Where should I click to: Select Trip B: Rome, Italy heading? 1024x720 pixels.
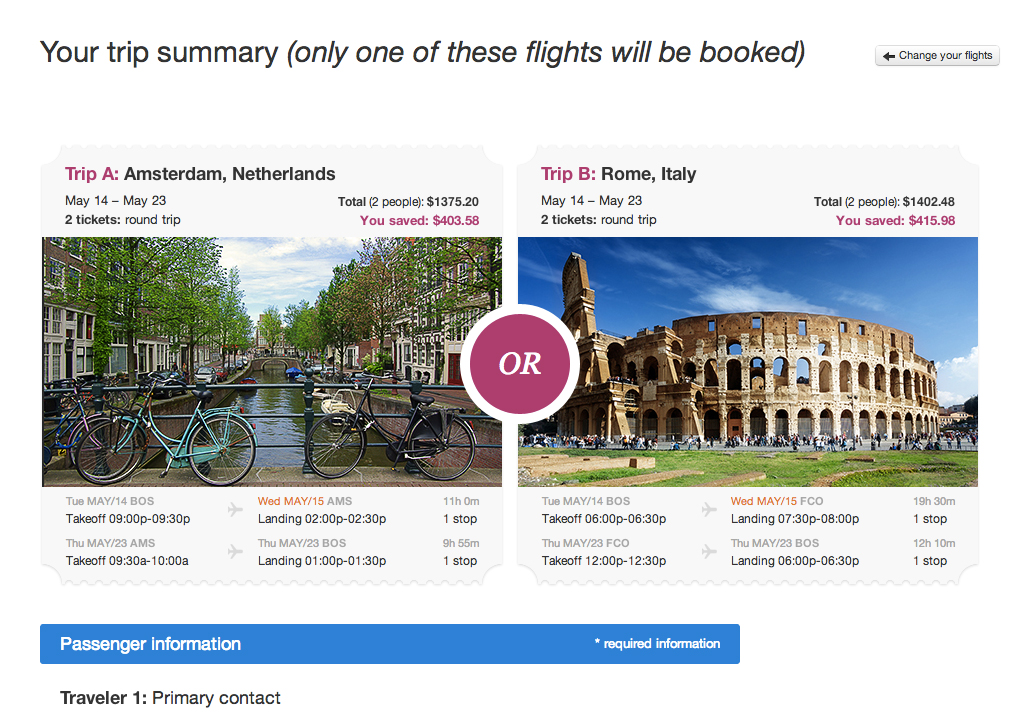click(618, 174)
